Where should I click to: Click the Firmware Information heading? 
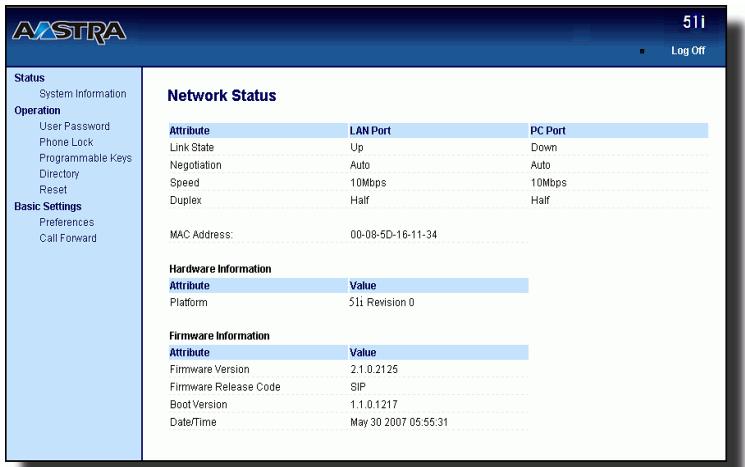click(219, 336)
